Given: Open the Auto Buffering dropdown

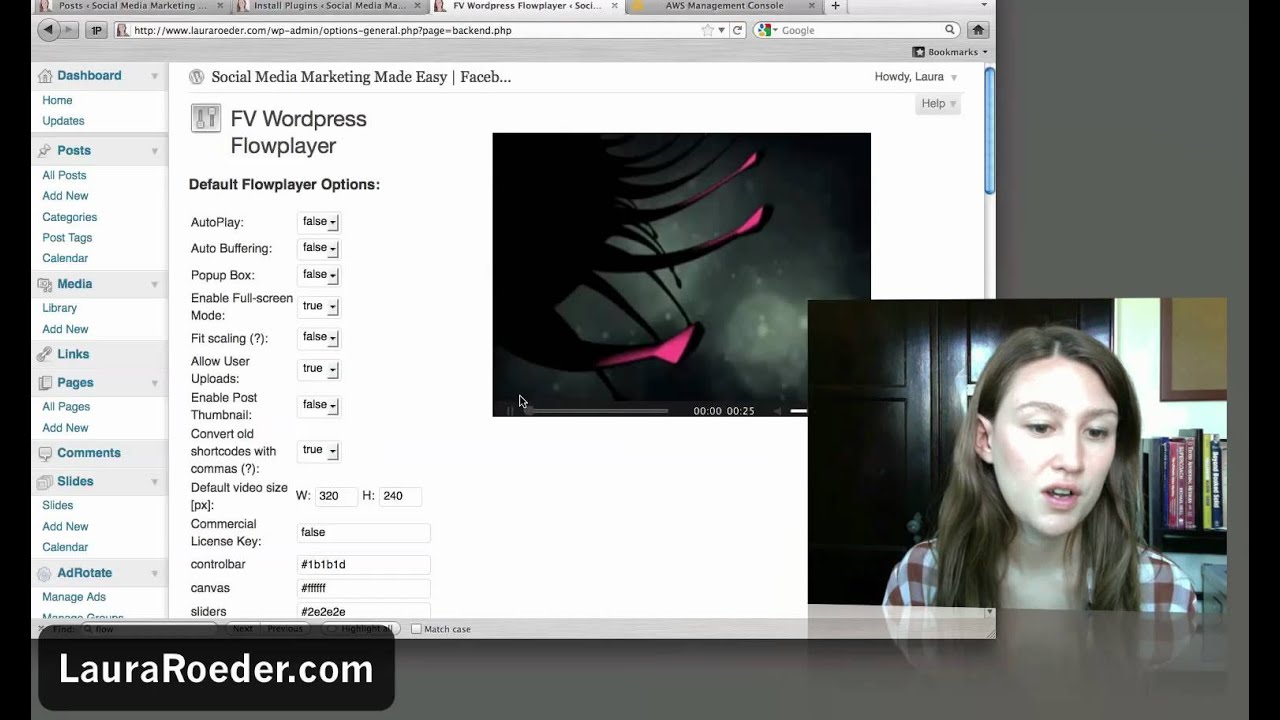Looking at the screenshot, I should point(319,248).
